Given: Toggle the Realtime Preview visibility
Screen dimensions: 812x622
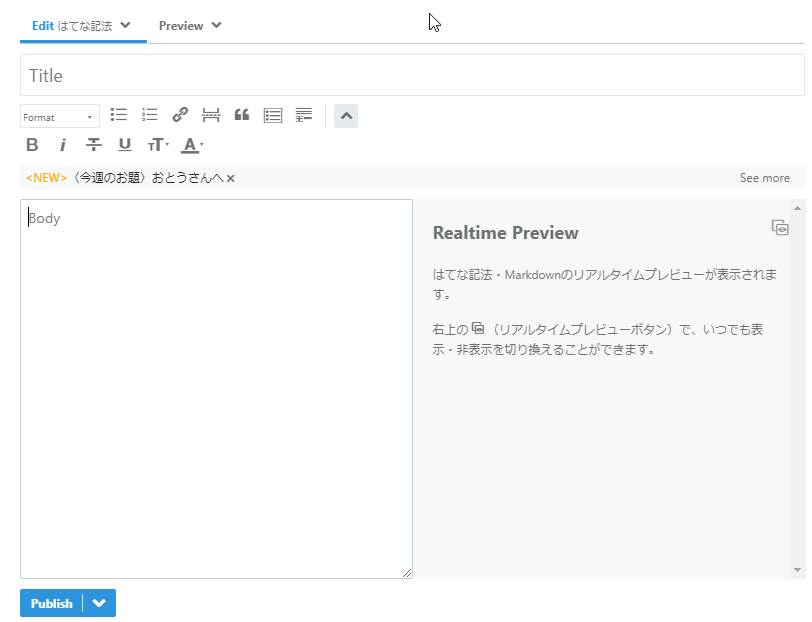Looking at the screenshot, I should (x=780, y=227).
